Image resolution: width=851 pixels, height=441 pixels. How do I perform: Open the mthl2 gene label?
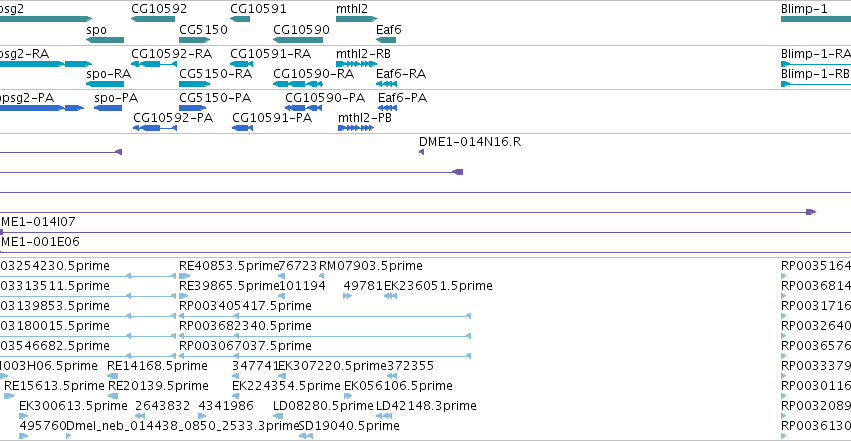coord(352,9)
